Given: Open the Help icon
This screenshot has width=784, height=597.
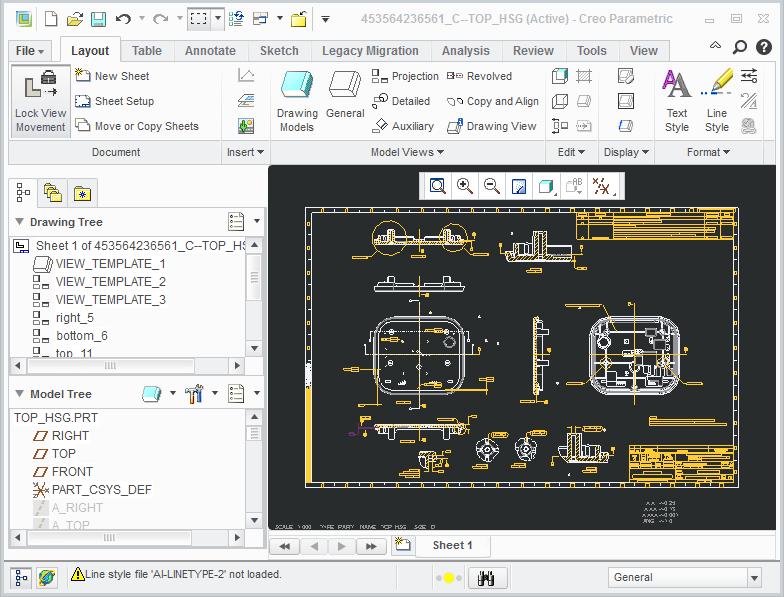Looking at the screenshot, I should (x=764, y=47).
